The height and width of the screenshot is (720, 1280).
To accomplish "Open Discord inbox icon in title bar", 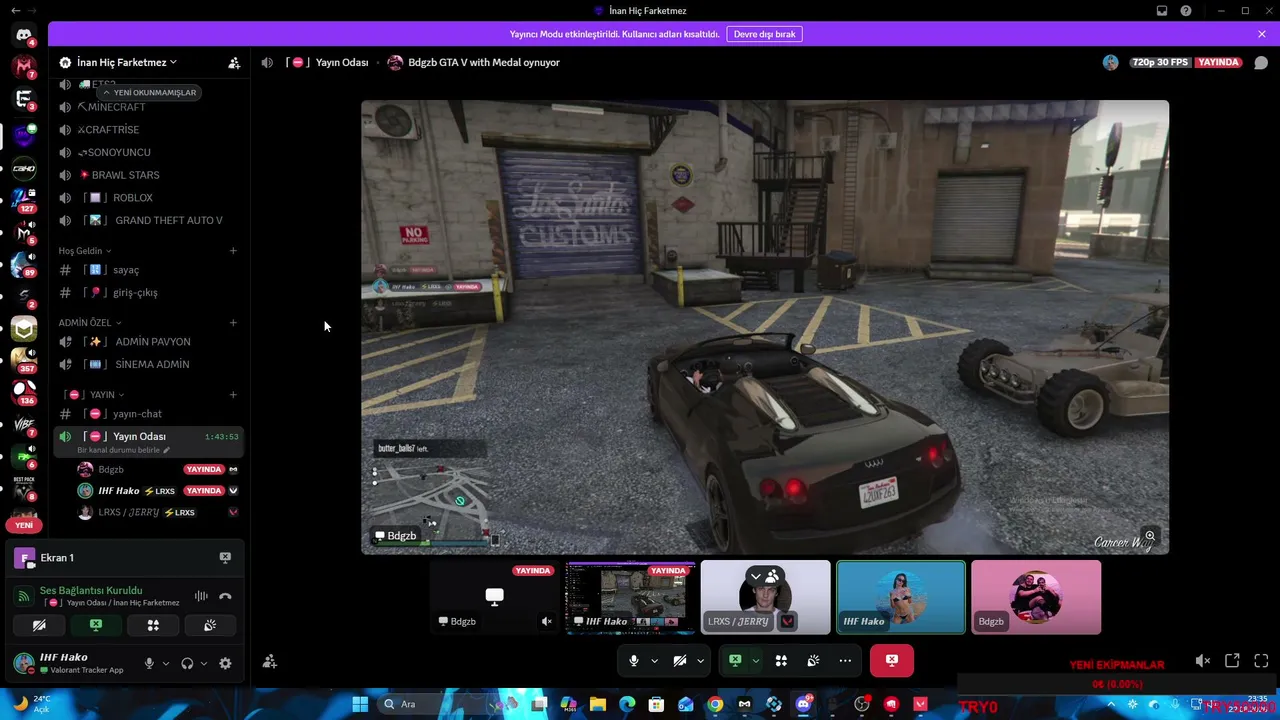I will (x=1162, y=11).
